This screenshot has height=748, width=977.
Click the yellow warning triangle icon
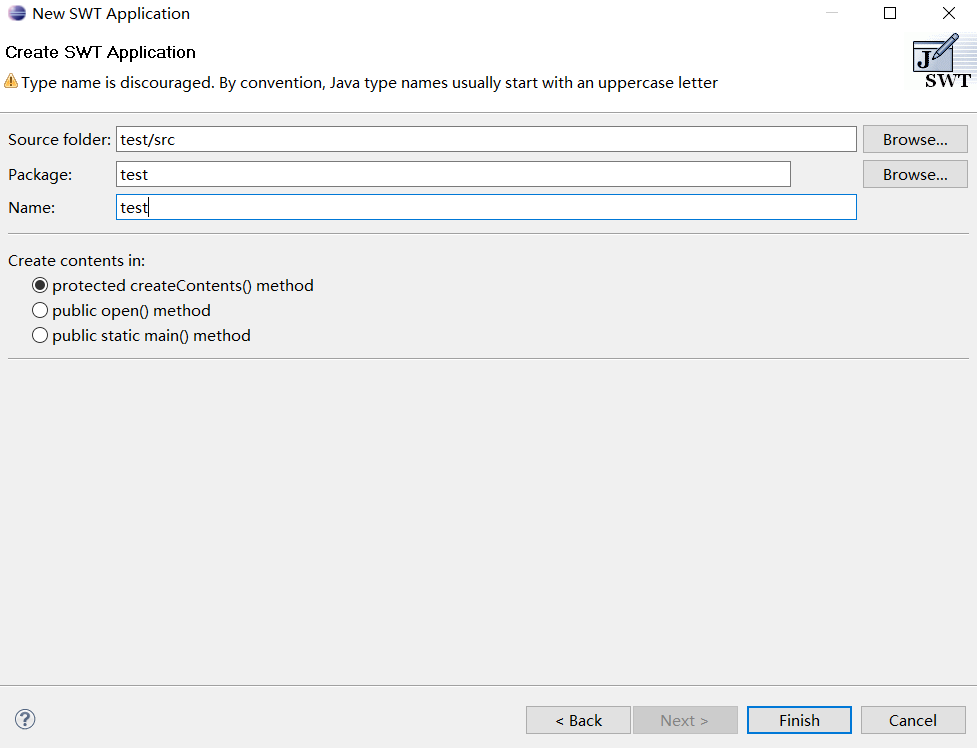[13, 82]
